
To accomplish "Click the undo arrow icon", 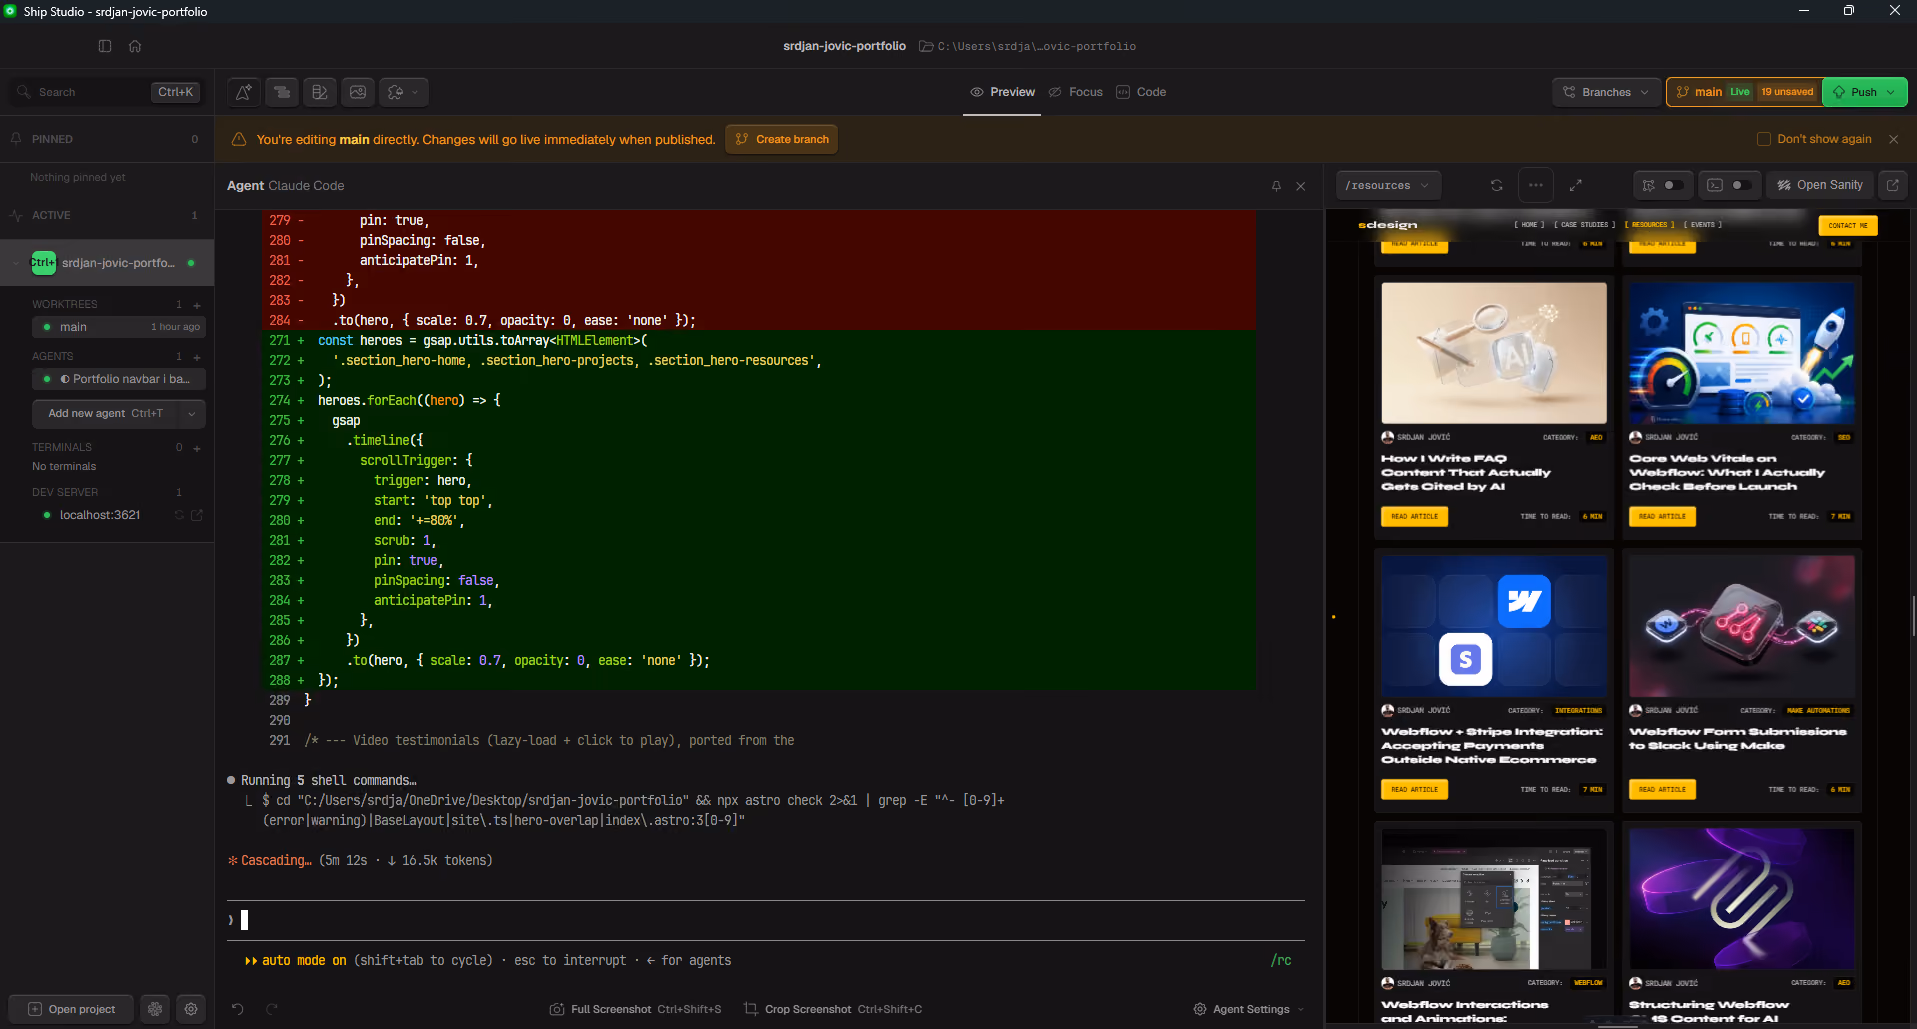I will pos(238,1009).
